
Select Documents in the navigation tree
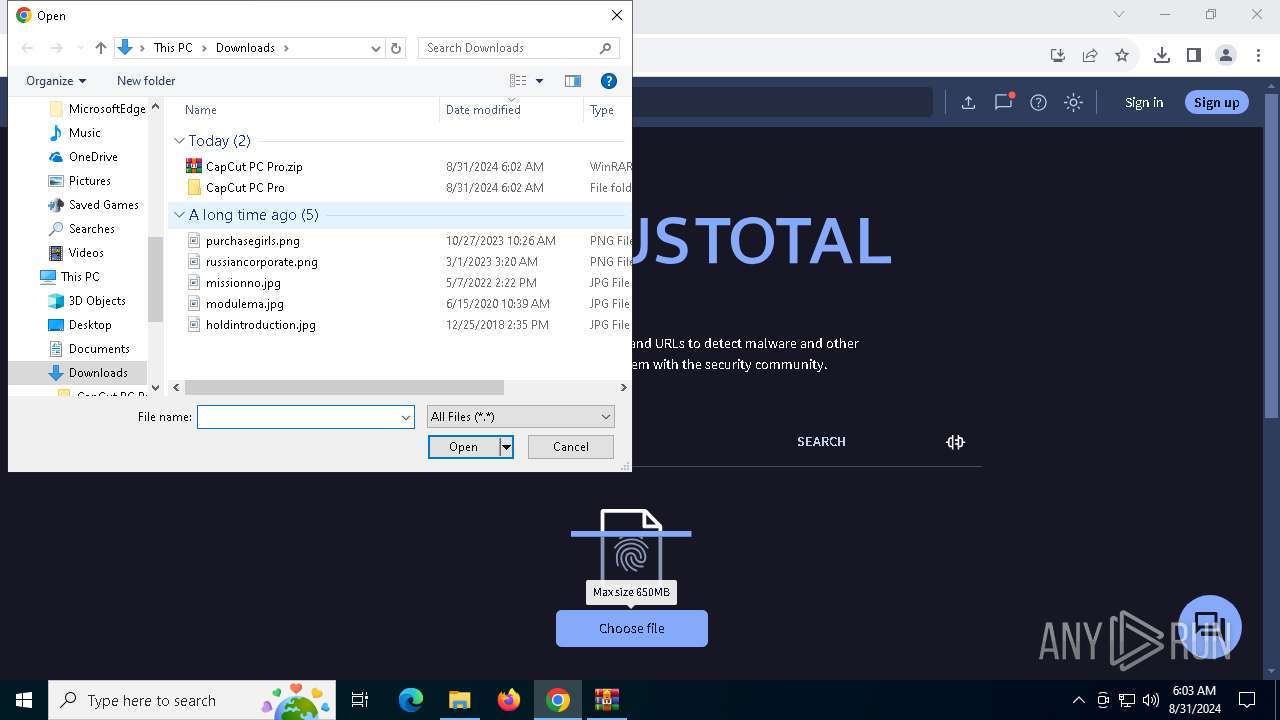click(x=99, y=349)
